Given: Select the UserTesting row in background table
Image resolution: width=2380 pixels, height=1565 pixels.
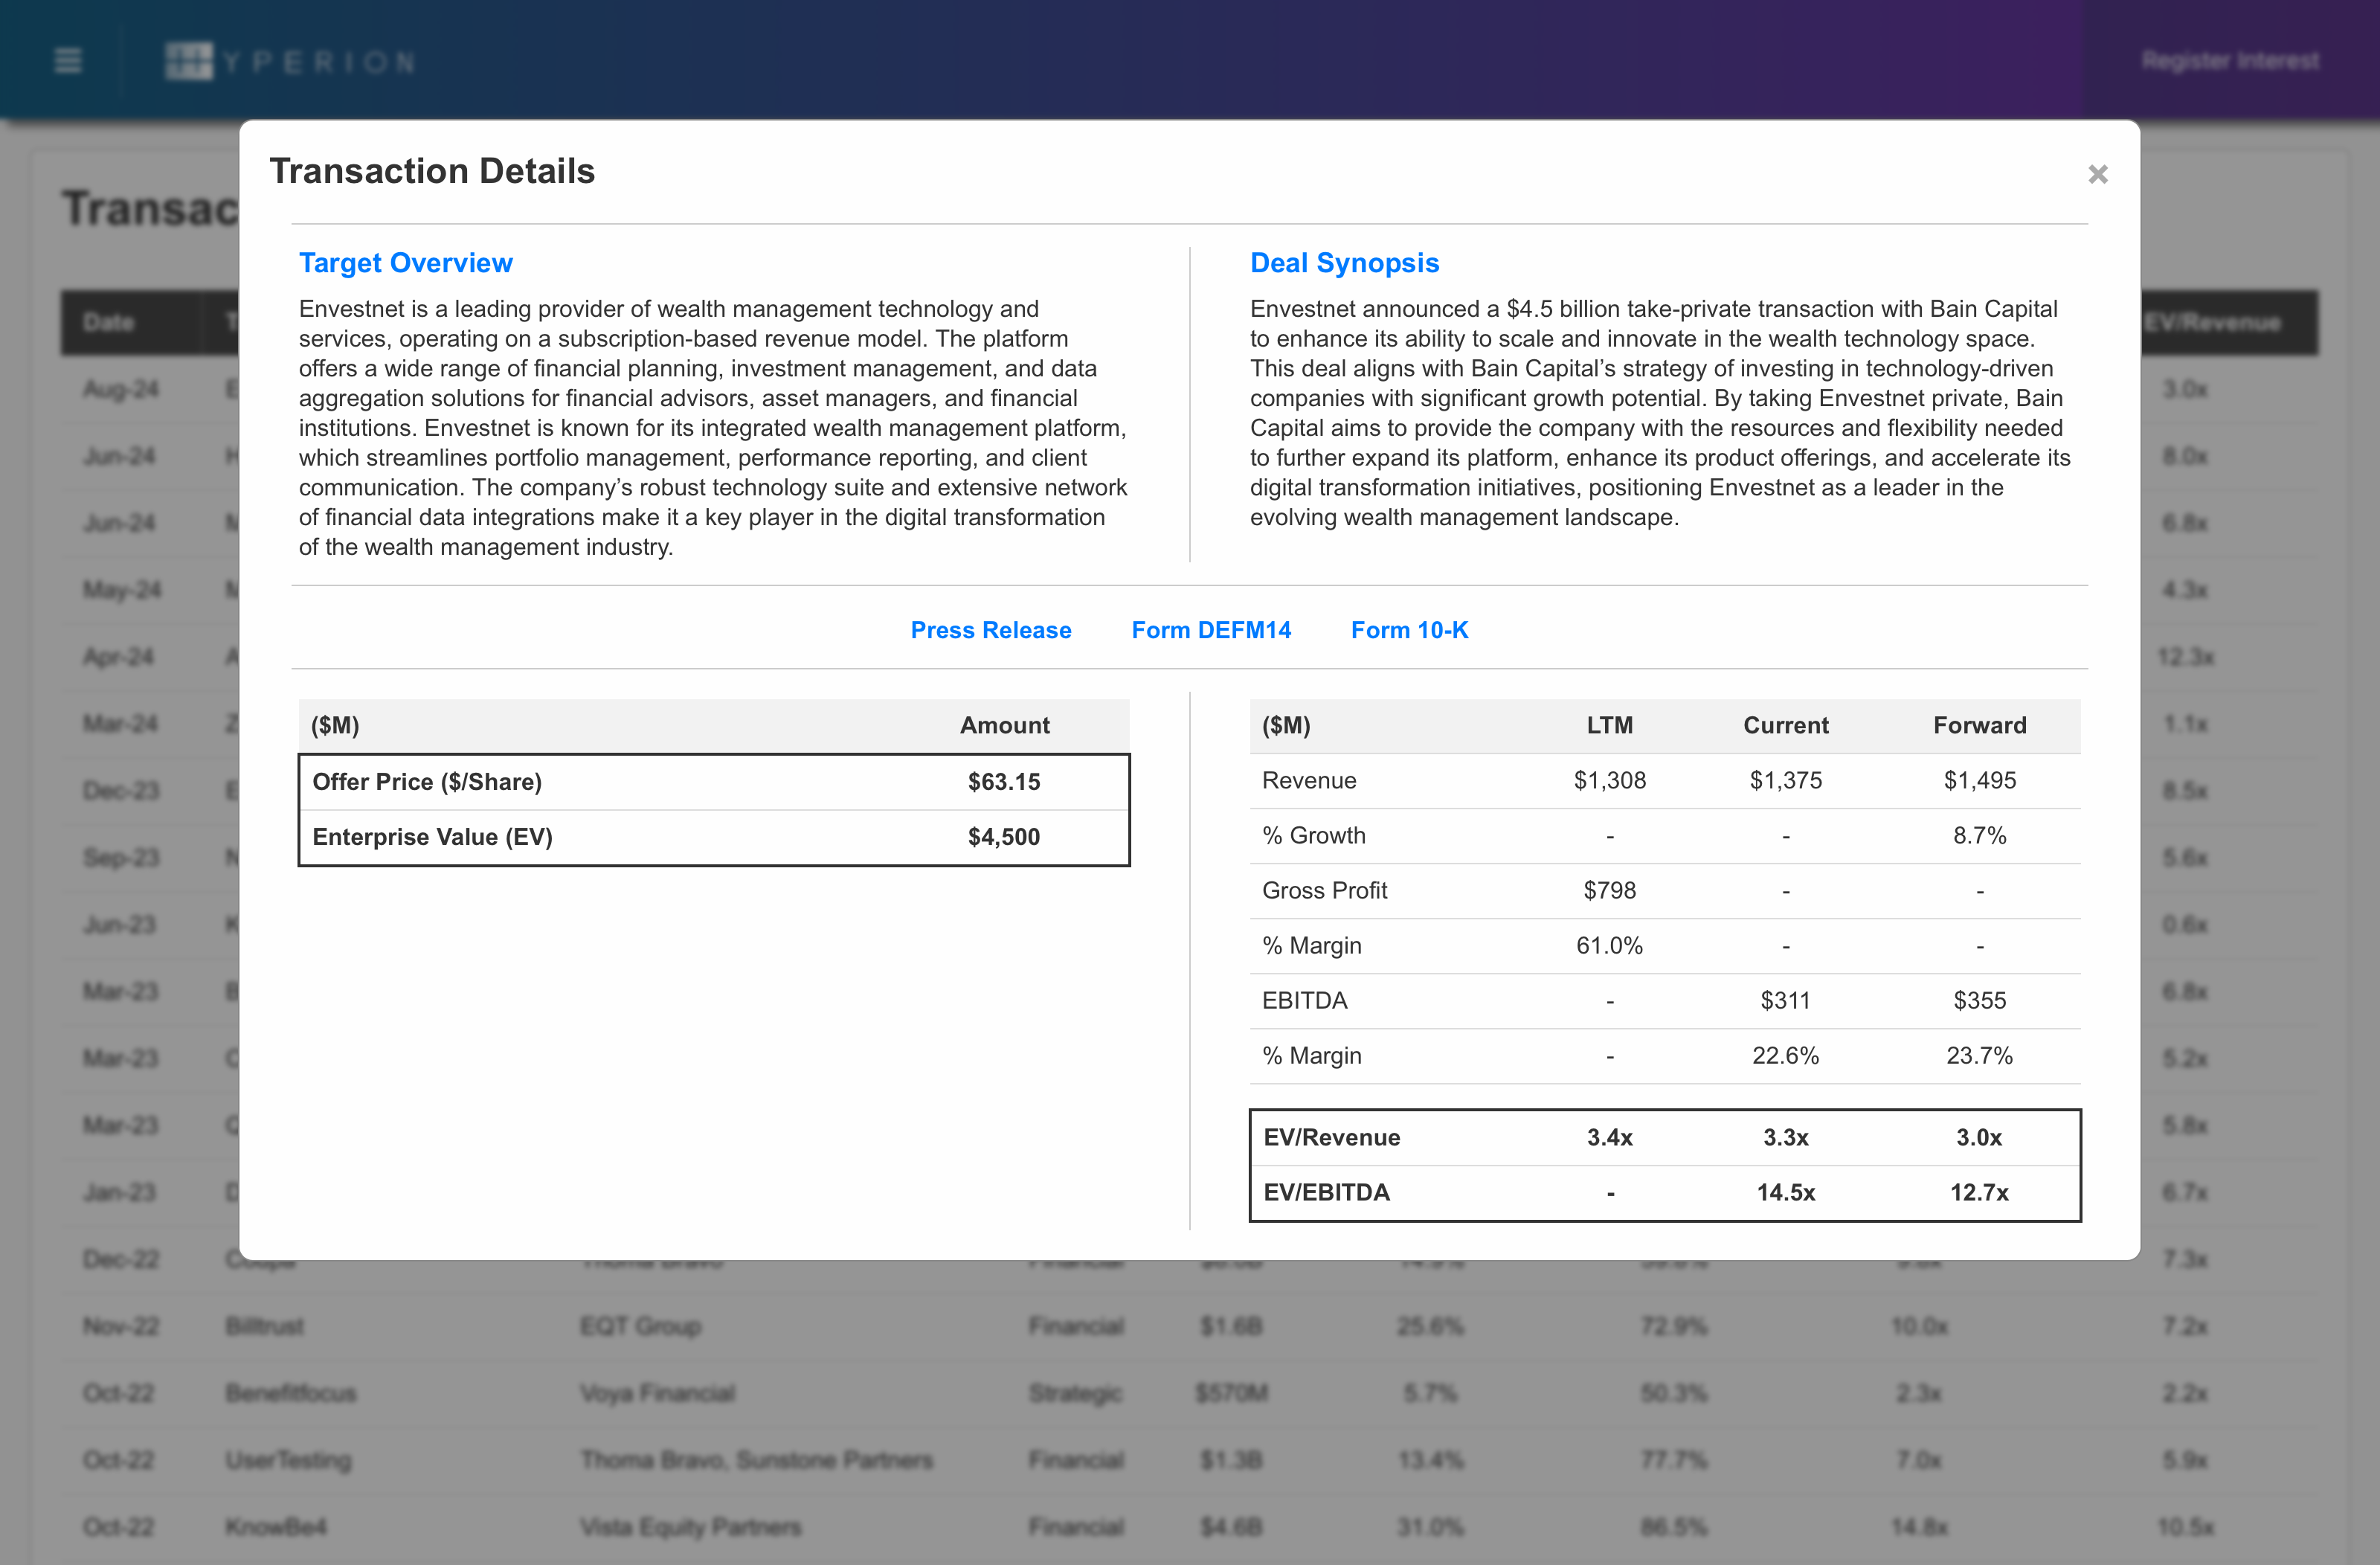Looking at the screenshot, I should (x=1190, y=1461).
